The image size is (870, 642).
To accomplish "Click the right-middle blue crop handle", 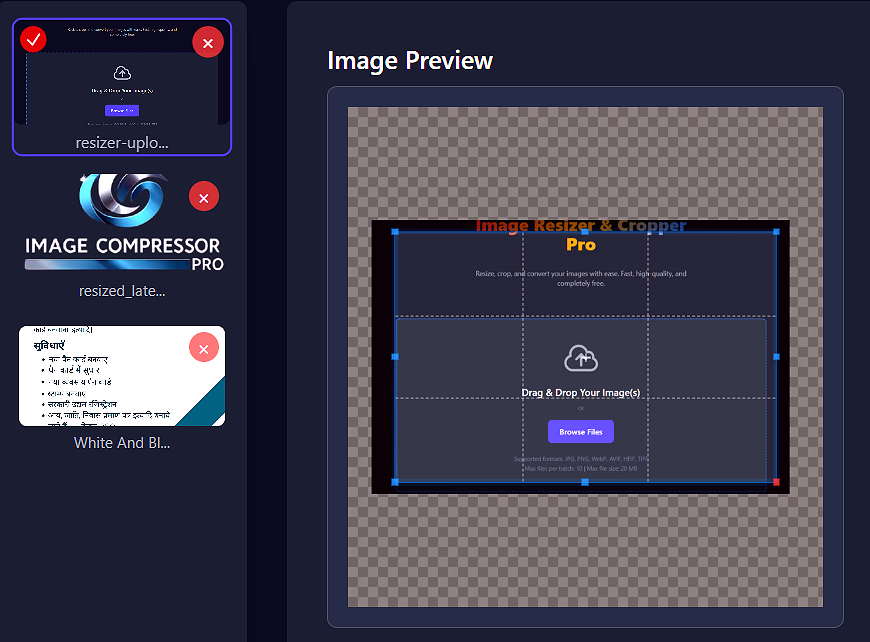I will tap(777, 356).
